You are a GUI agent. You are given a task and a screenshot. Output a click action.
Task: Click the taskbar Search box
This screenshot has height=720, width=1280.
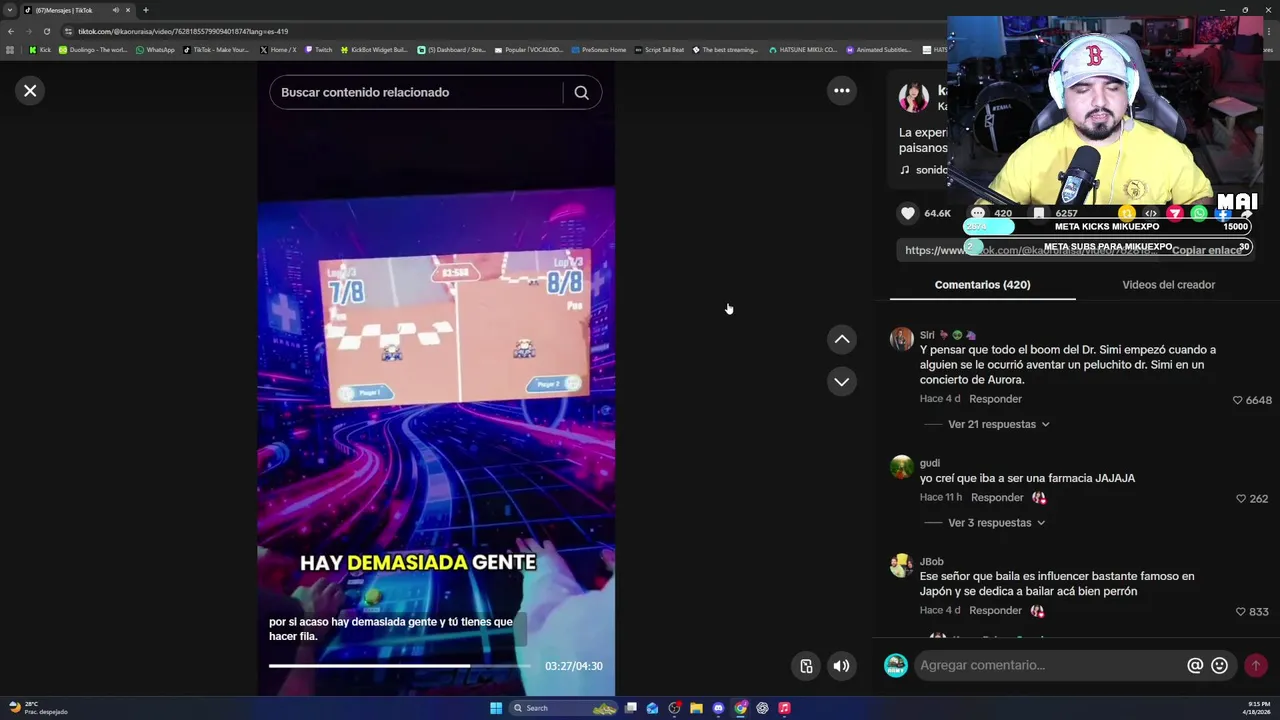pyautogui.click(x=565, y=708)
